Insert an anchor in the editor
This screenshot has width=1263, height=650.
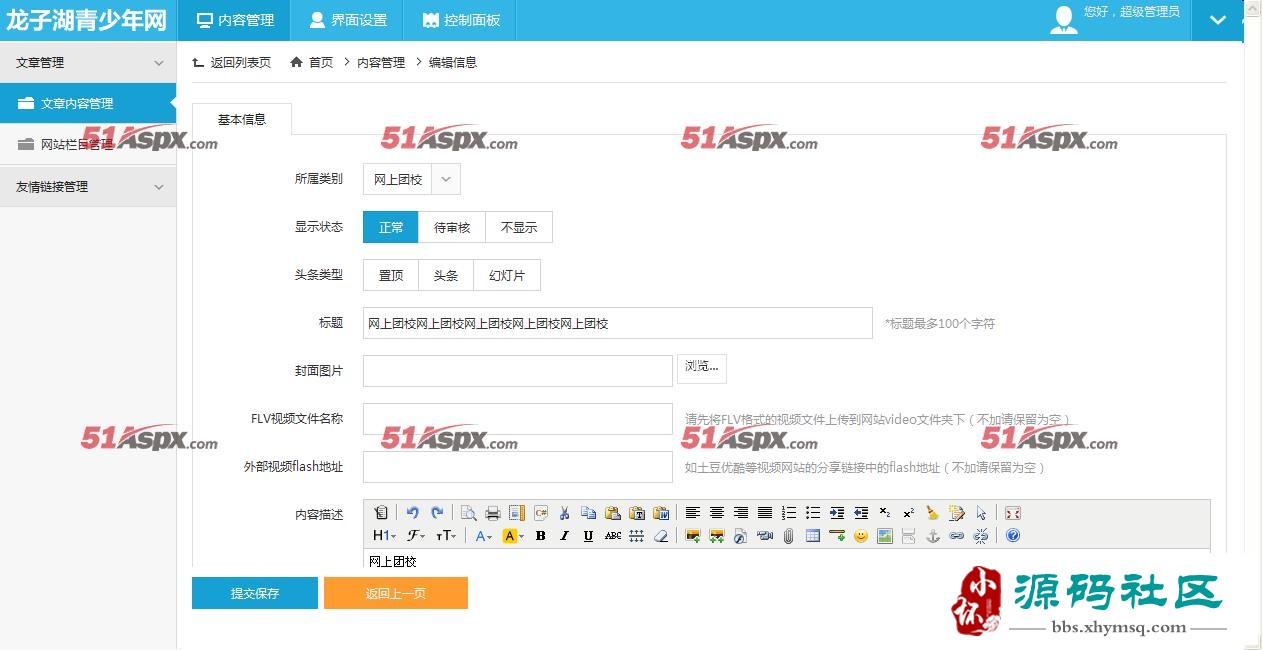click(933, 536)
